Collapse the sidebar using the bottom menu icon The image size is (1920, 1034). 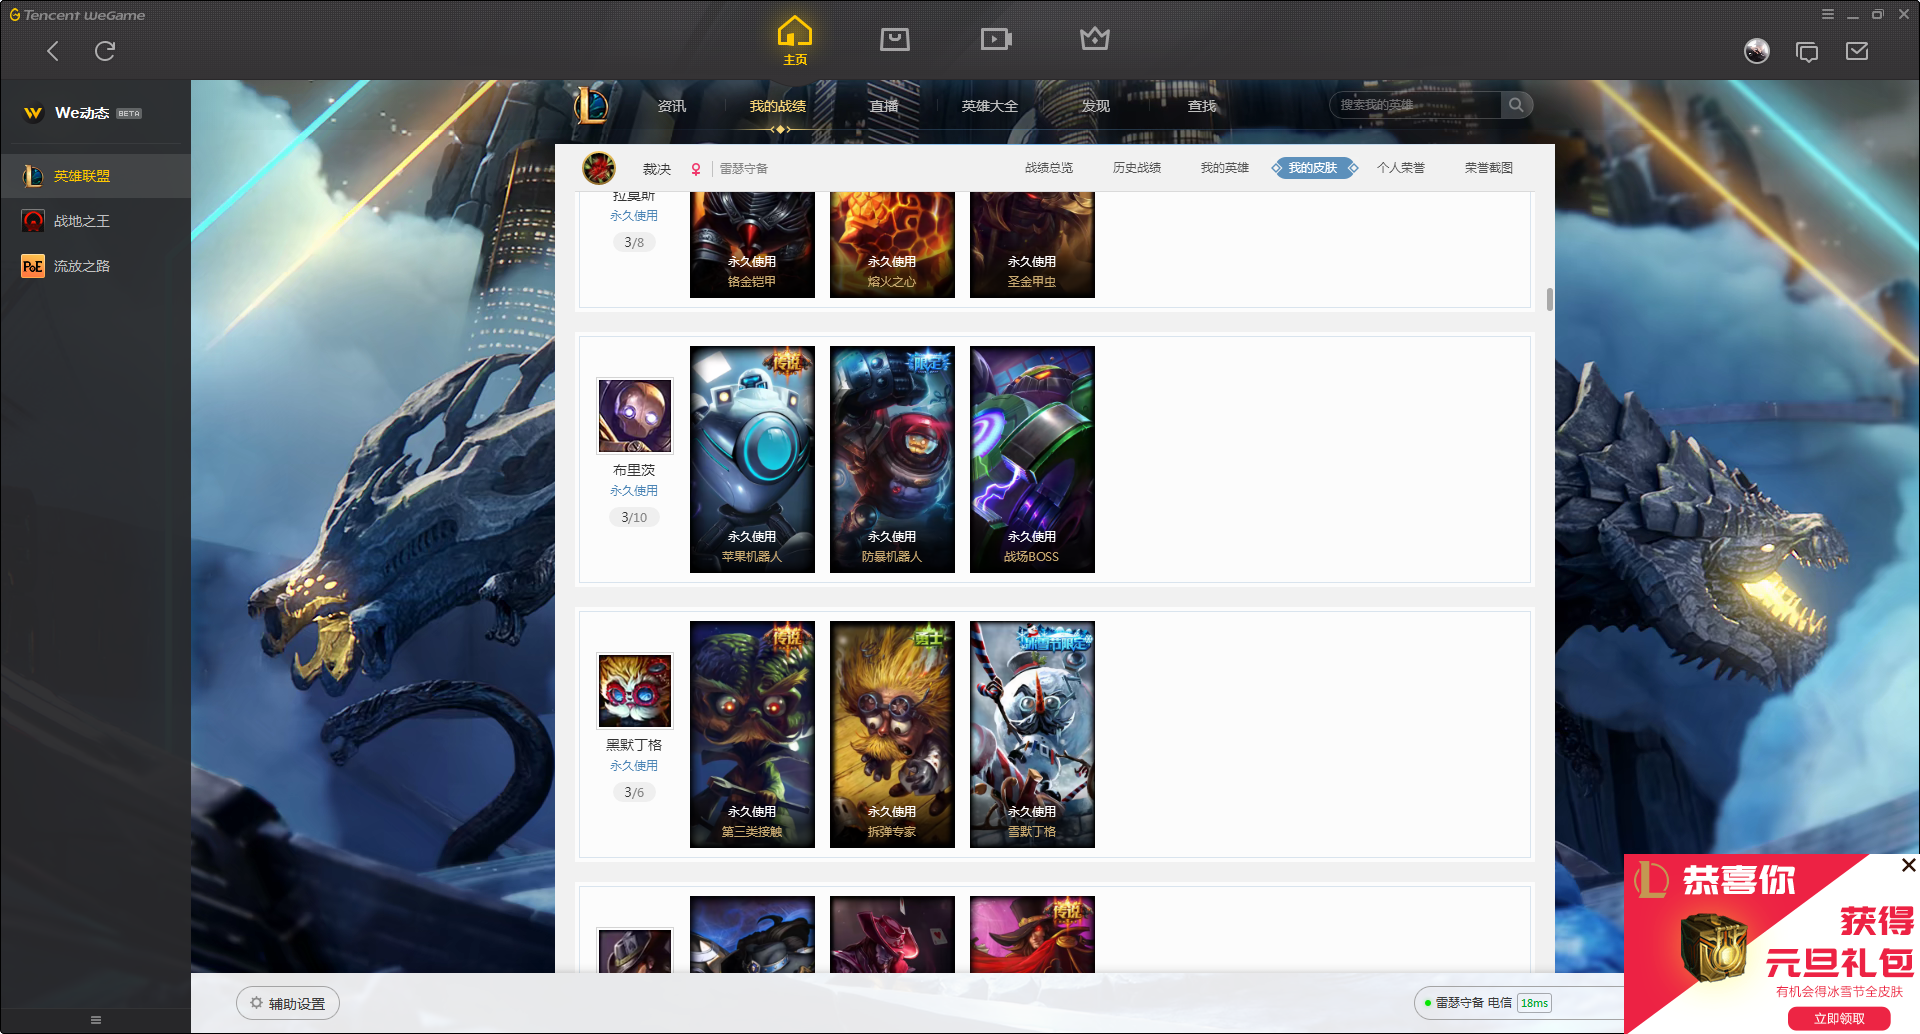pos(96,1020)
